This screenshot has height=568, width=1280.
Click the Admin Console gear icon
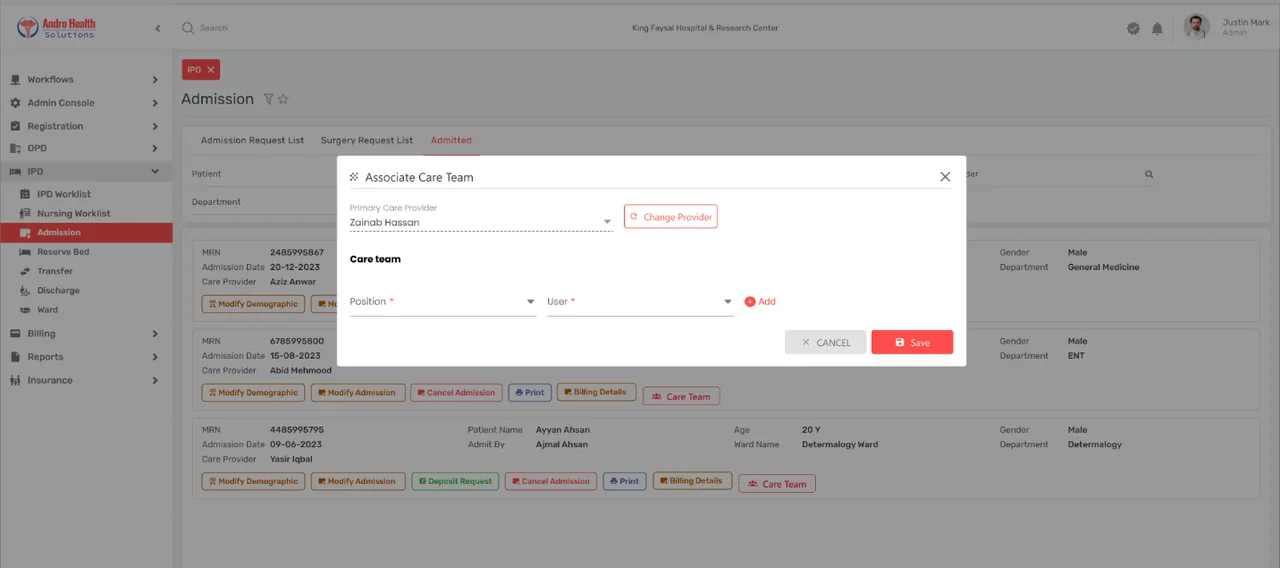click(x=15, y=103)
